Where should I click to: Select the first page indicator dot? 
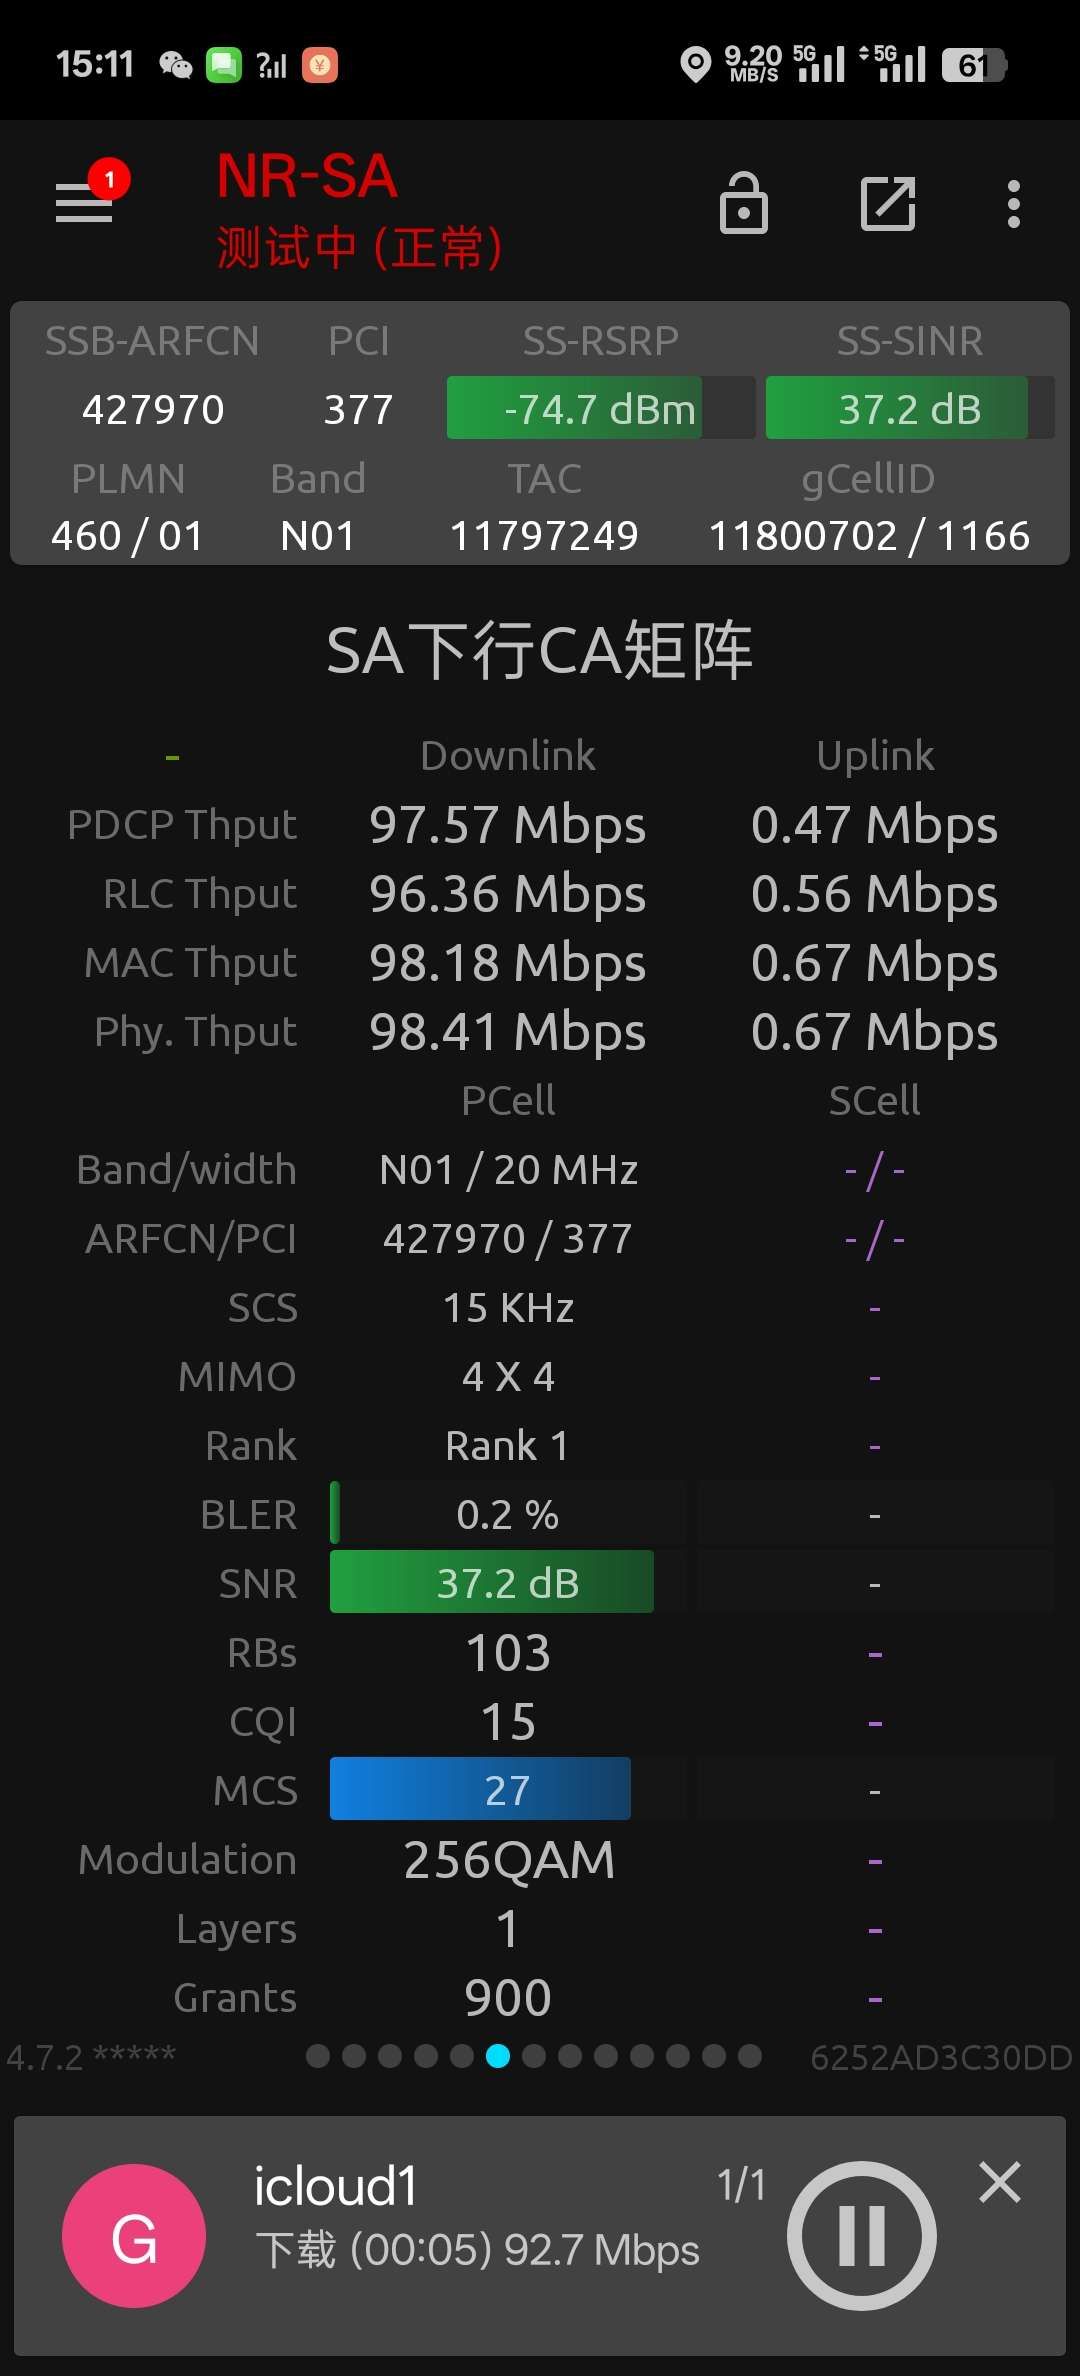coord(318,2056)
